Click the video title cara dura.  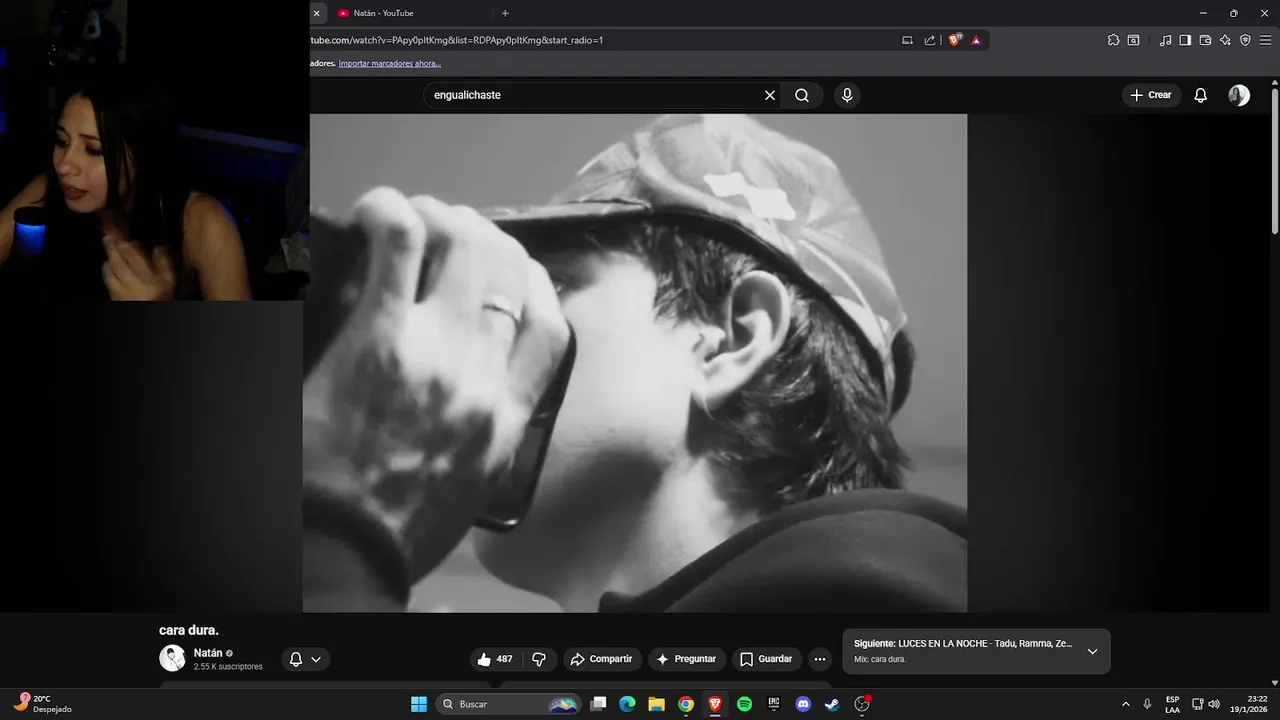(x=189, y=630)
